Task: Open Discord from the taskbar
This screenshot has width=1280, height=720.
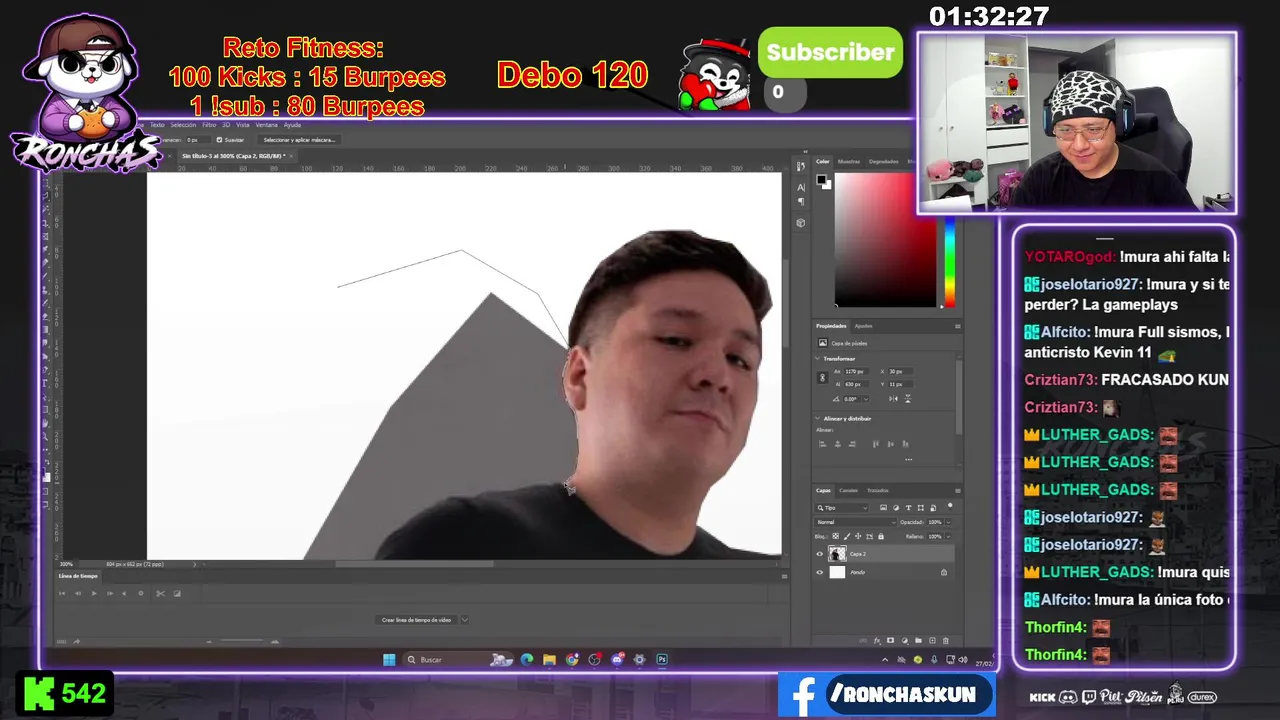Action: tap(618, 659)
